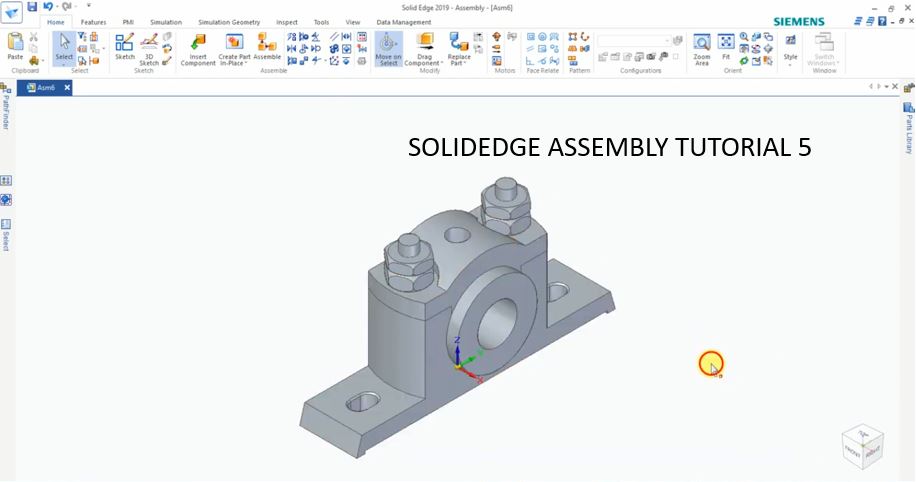
Task: Open the Configurations combo box
Action: (634, 40)
